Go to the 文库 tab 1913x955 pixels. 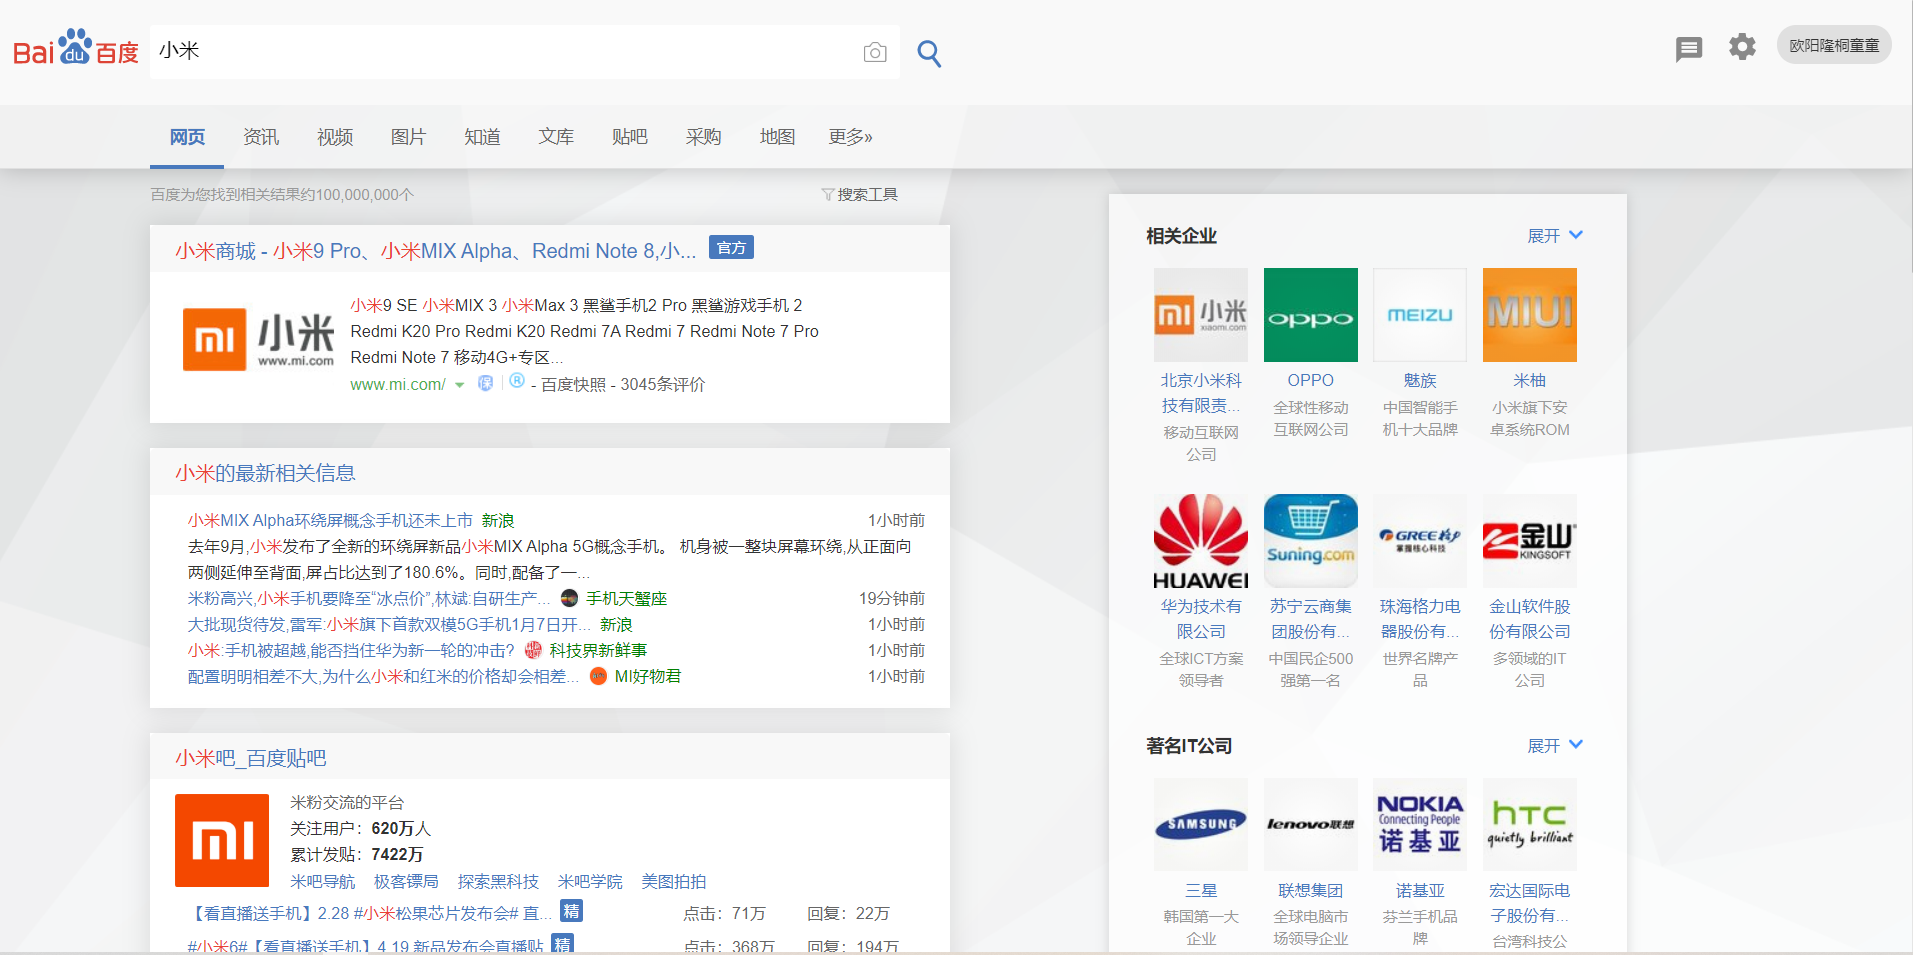pyautogui.click(x=556, y=137)
